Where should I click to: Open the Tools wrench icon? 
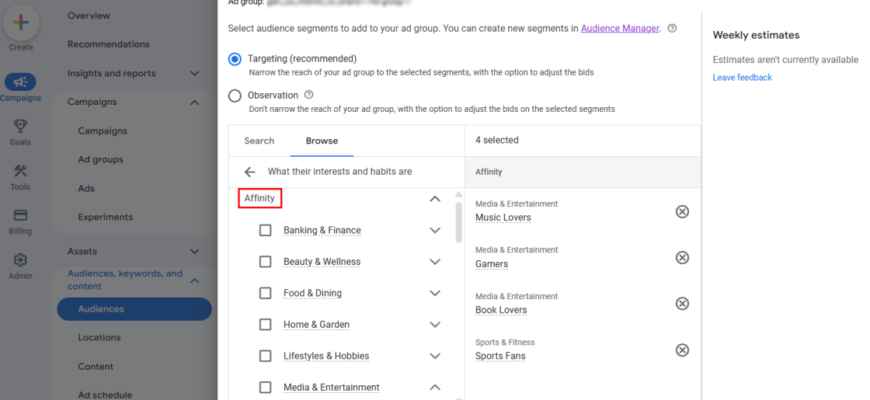(x=21, y=170)
